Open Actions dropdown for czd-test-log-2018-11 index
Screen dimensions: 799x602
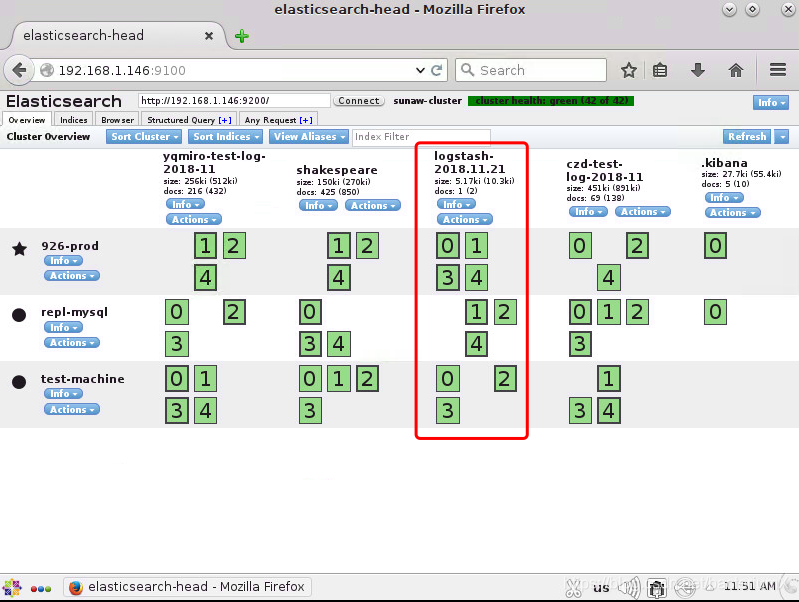643,212
